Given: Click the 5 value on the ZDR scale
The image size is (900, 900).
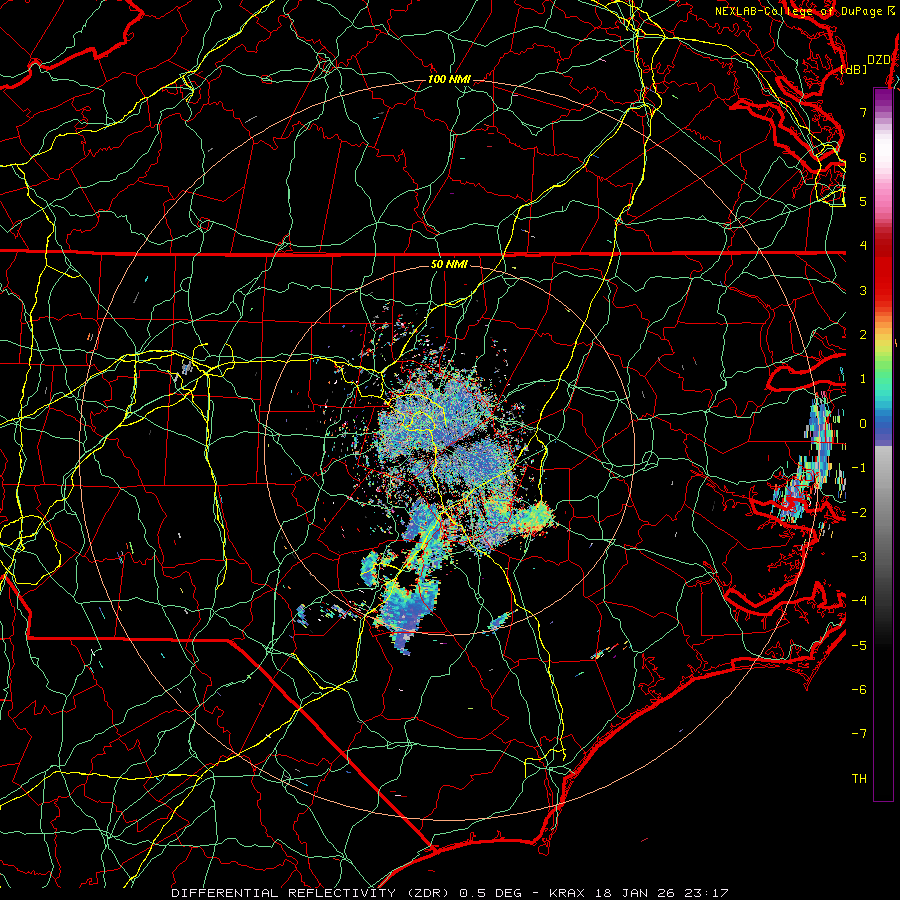Looking at the screenshot, I should tap(863, 201).
